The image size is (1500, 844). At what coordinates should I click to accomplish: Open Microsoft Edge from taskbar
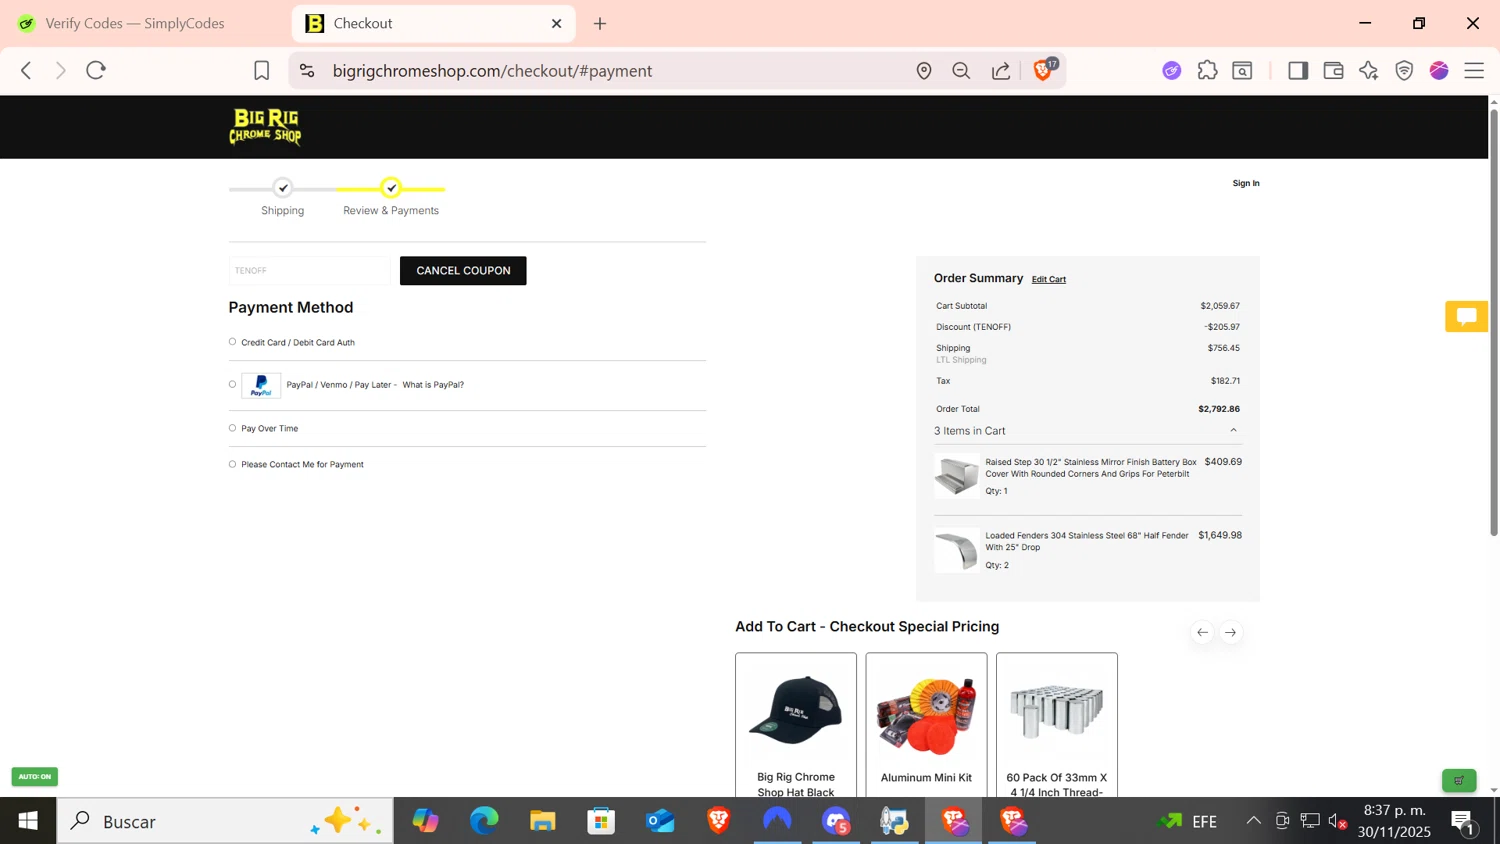click(485, 822)
